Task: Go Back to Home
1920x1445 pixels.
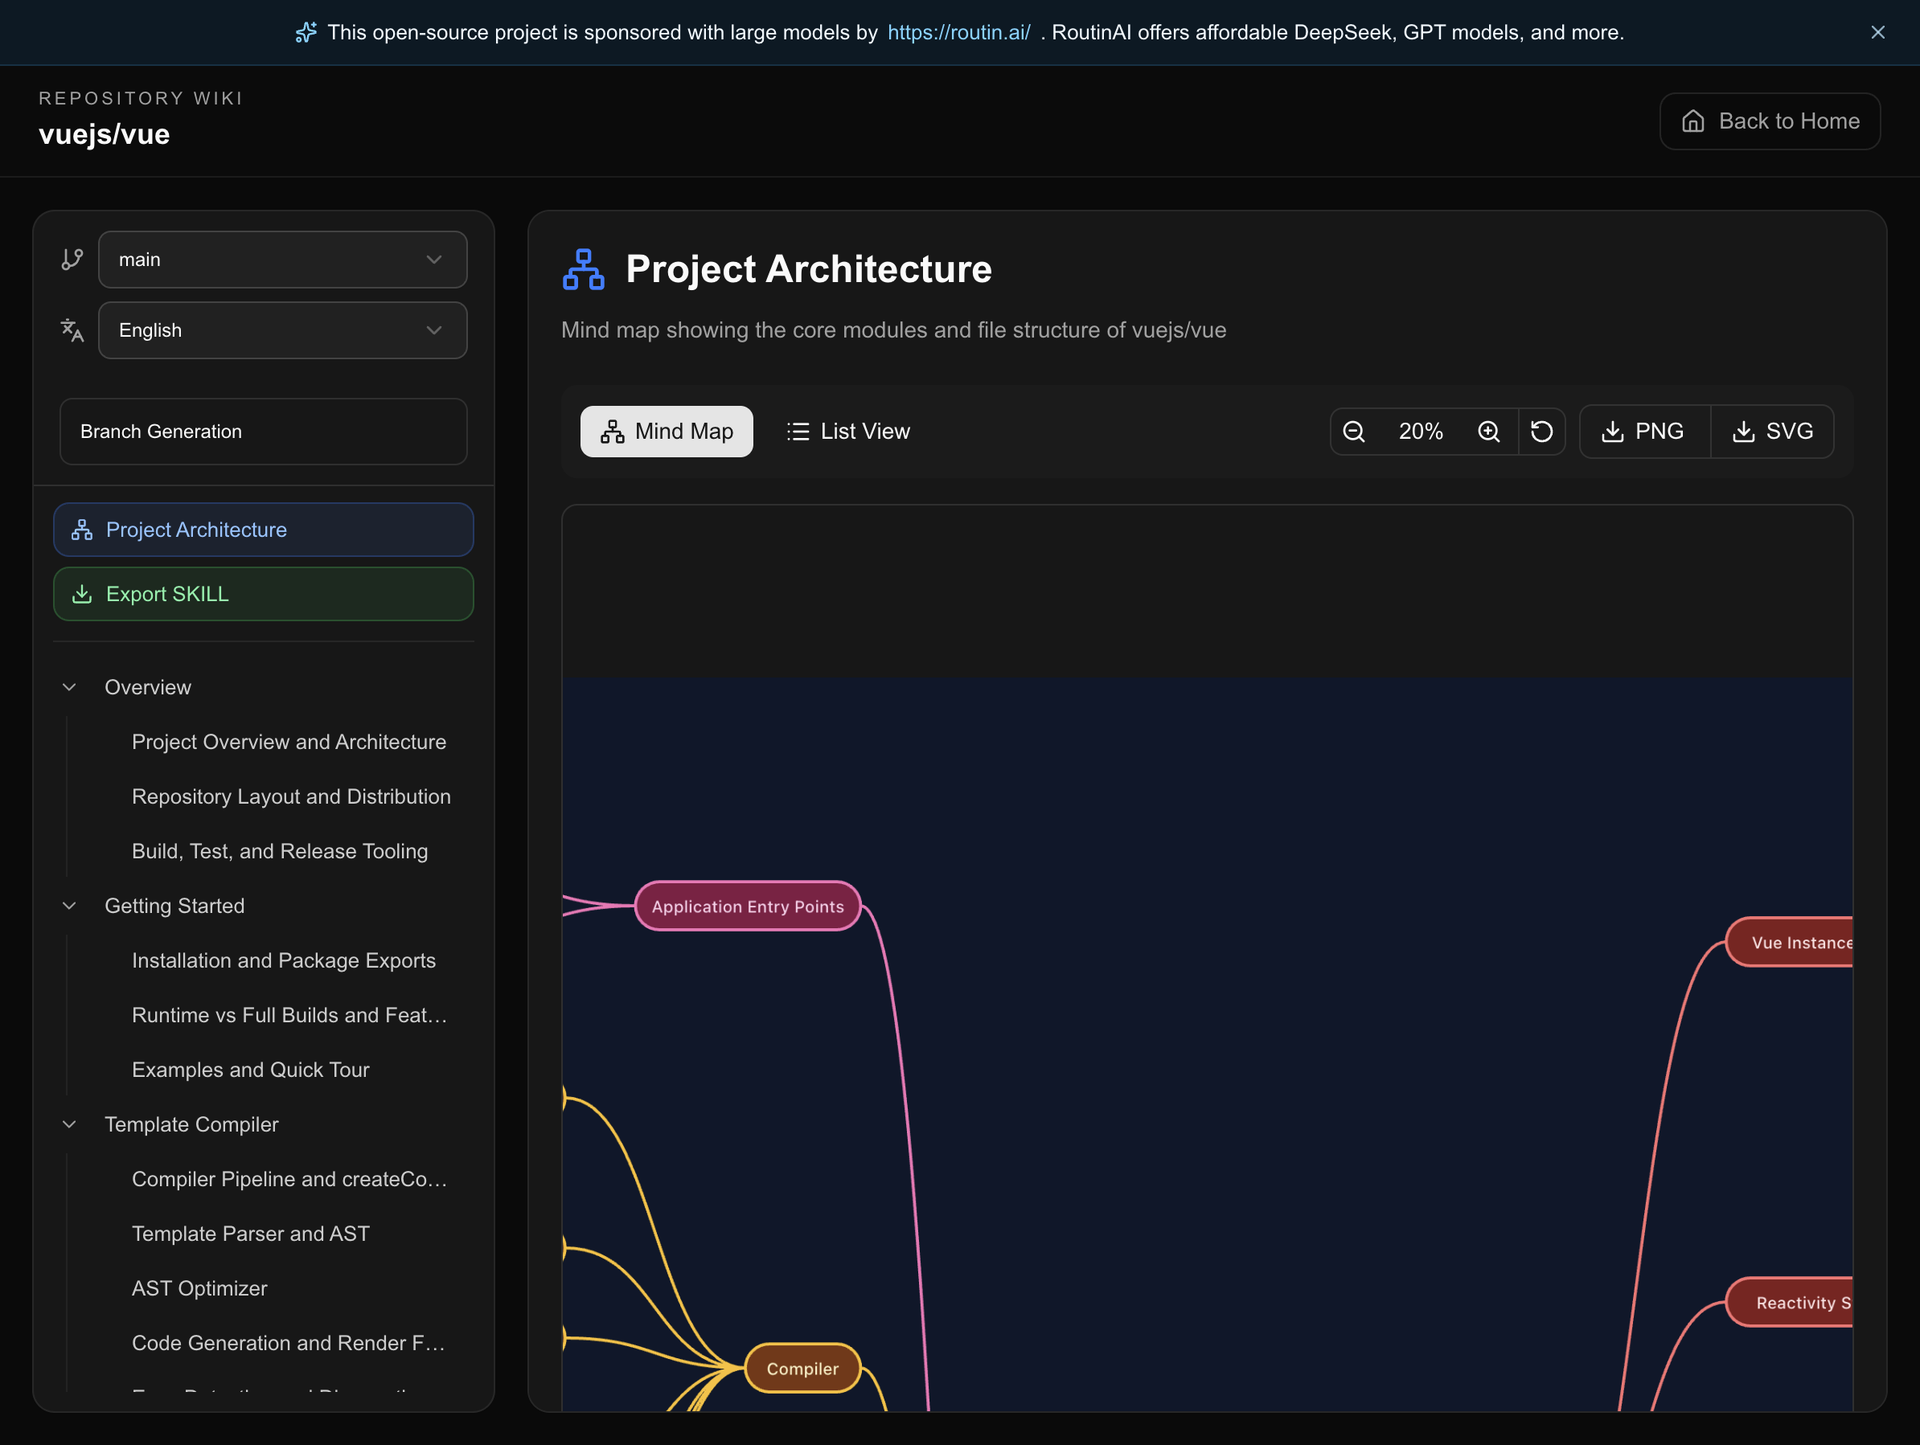Action: [x=1769, y=121]
